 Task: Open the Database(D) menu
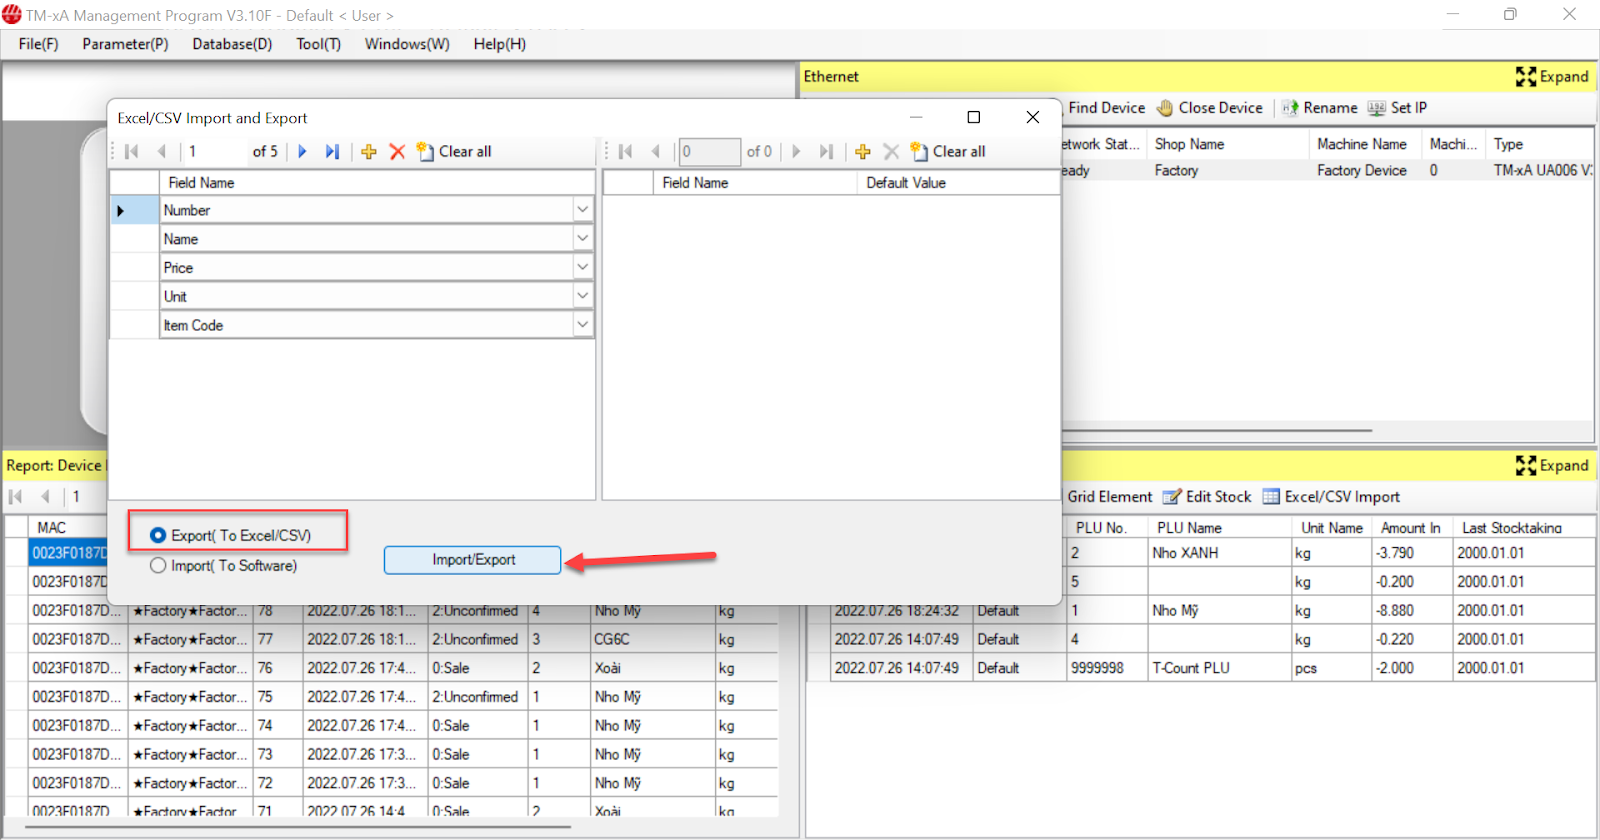point(232,44)
